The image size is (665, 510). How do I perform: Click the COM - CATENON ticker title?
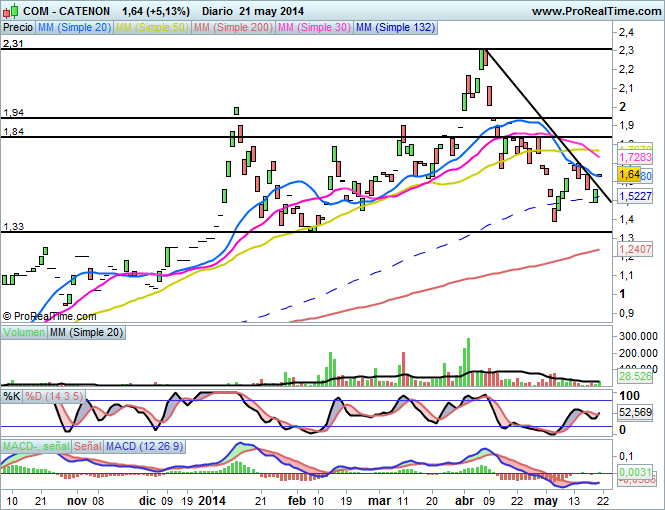point(67,11)
